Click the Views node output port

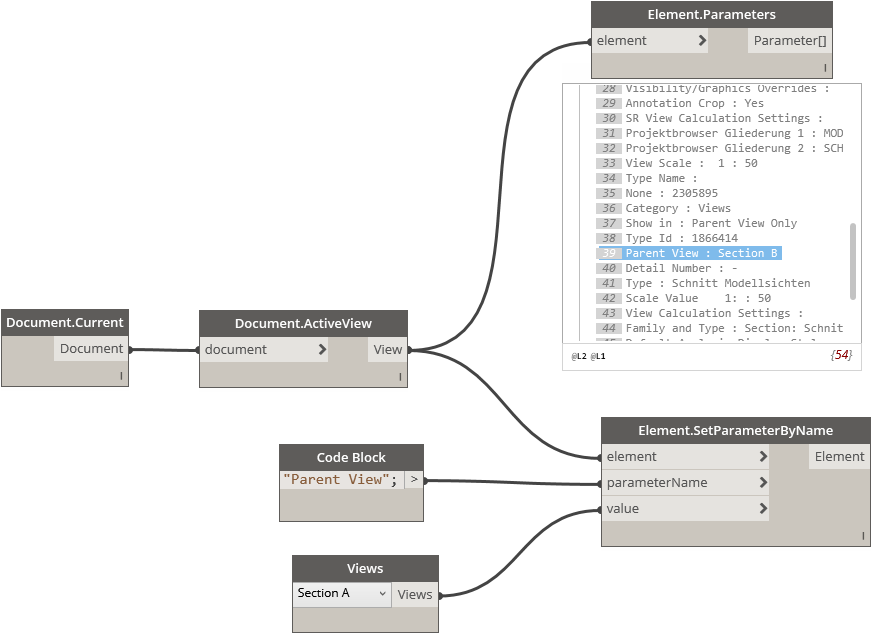pyautogui.click(x=414, y=594)
